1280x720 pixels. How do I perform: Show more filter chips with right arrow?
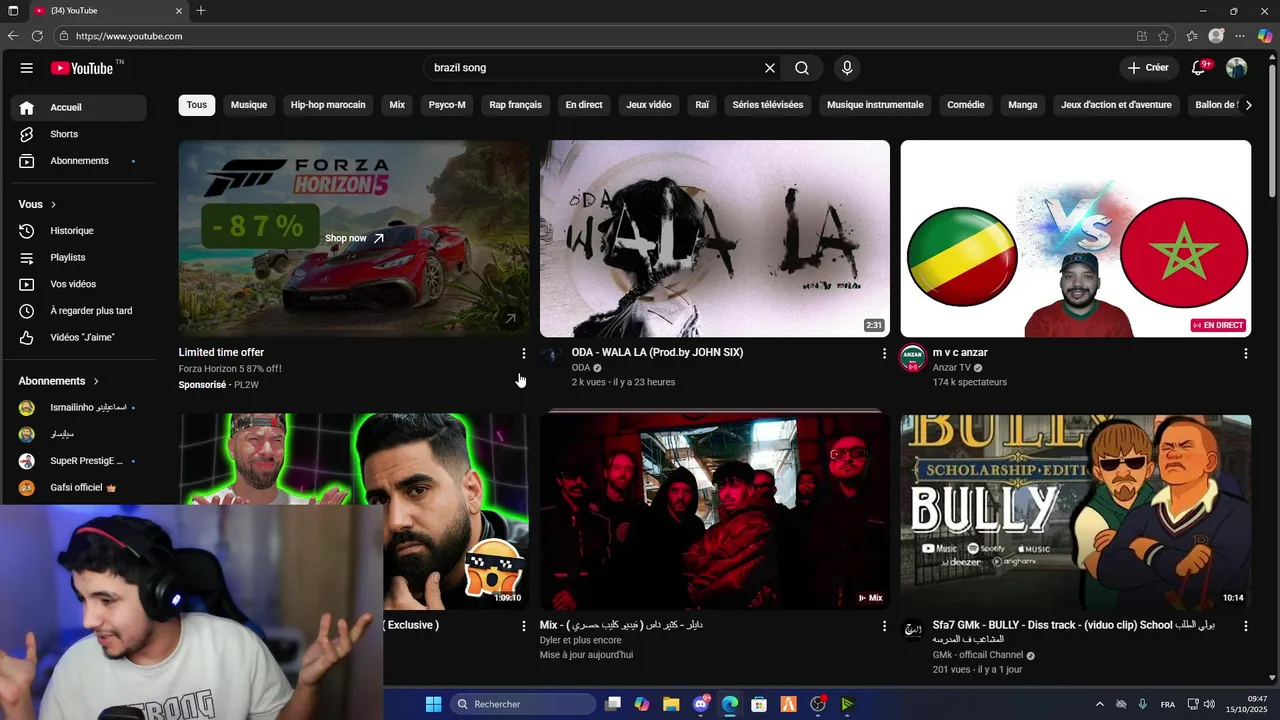(x=1248, y=105)
